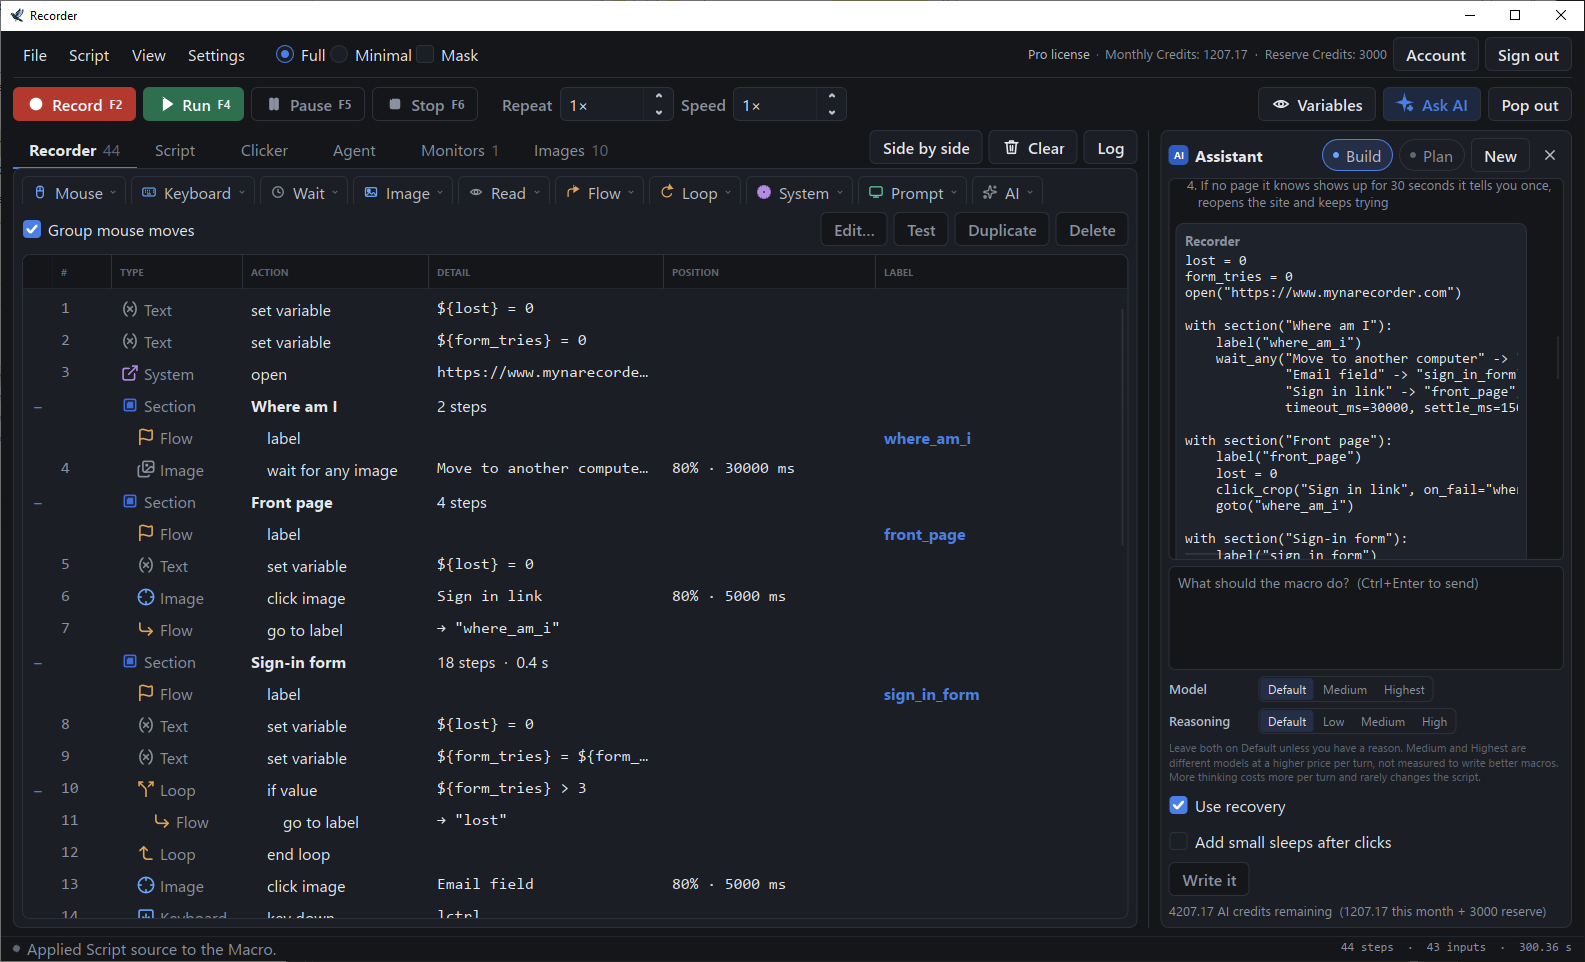This screenshot has height=962, width=1585.
Task: Set Reasoning to Low
Action: (x=1333, y=721)
